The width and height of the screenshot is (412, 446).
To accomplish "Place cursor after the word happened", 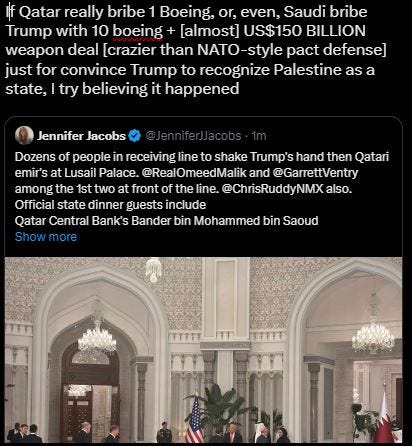I will [x=239, y=89].
